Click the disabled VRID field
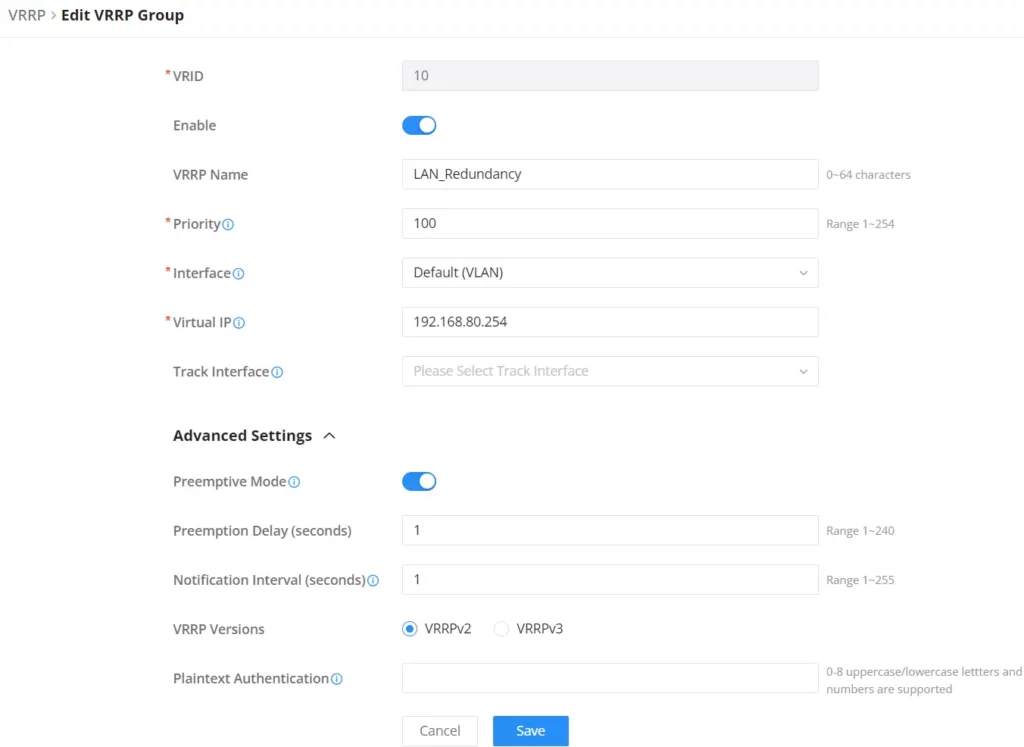This screenshot has height=747, width=1024. pyautogui.click(x=610, y=76)
